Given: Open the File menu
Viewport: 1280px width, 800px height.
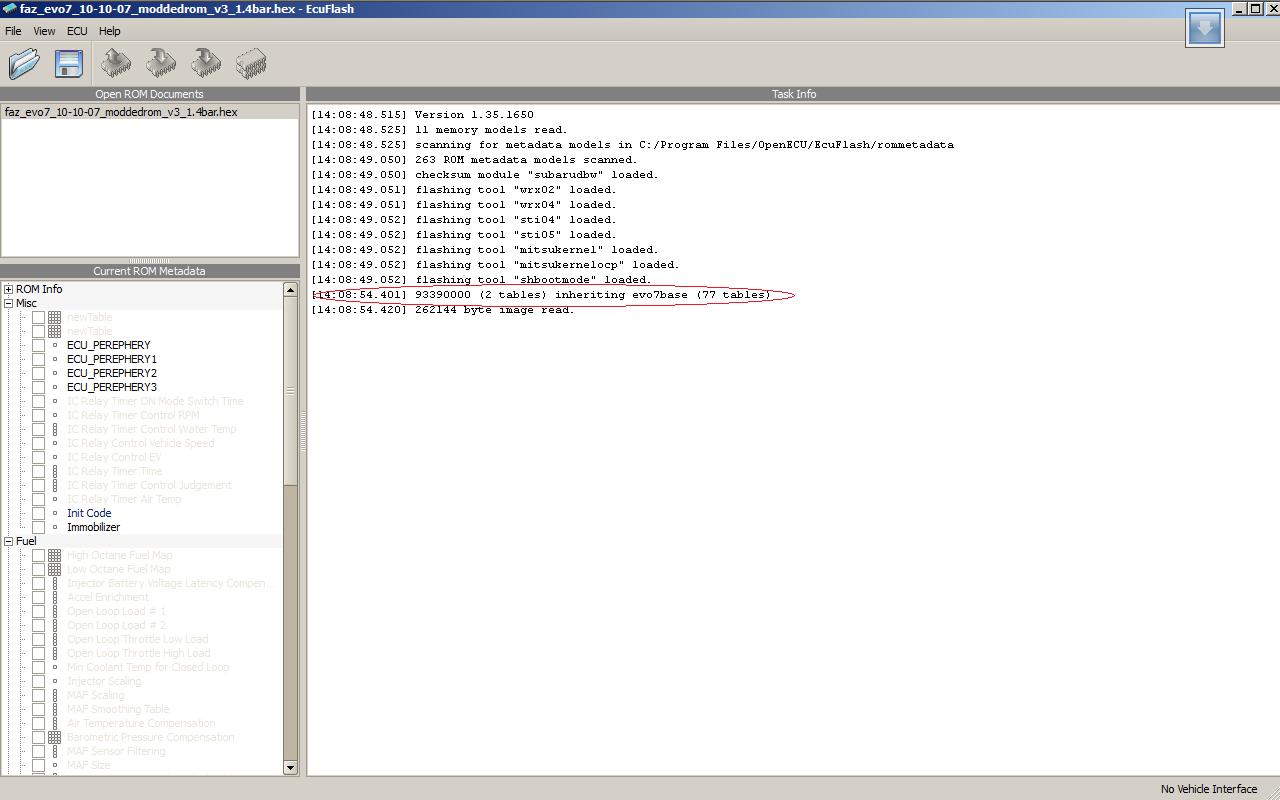Looking at the screenshot, I should pyautogui.click(x=13, y=31).
